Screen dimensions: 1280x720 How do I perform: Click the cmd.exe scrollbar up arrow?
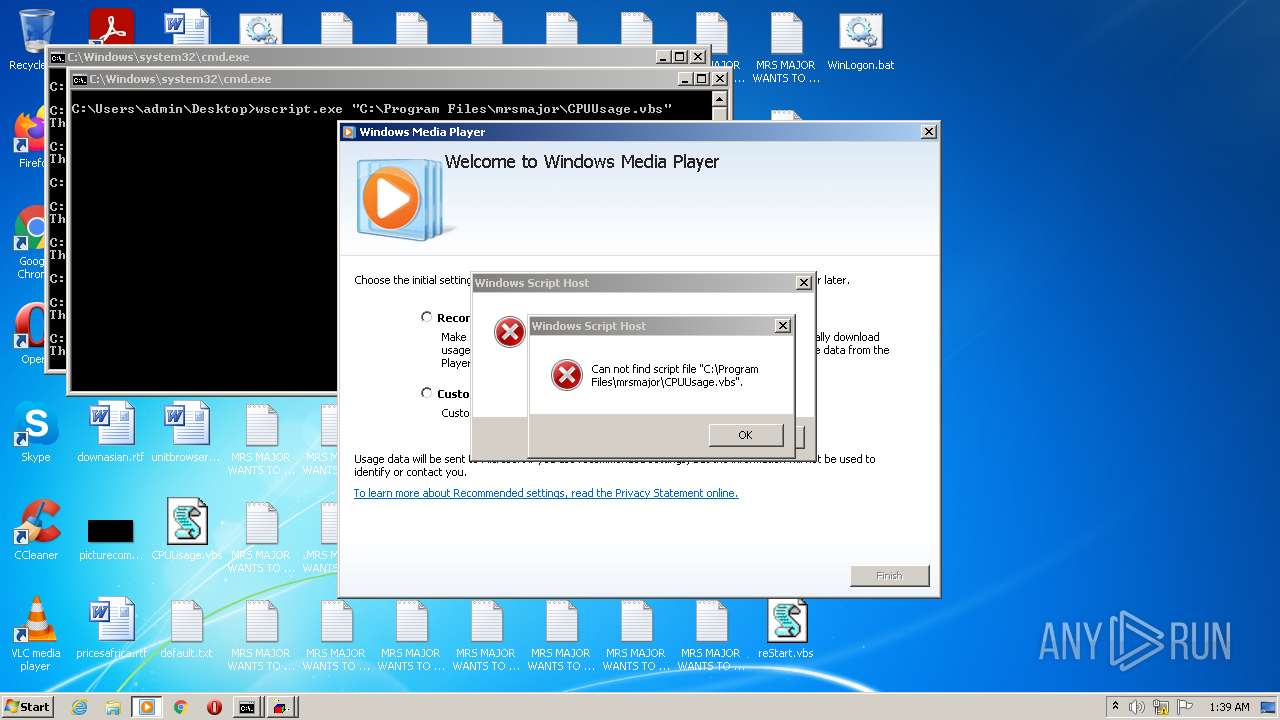point(718,100)
